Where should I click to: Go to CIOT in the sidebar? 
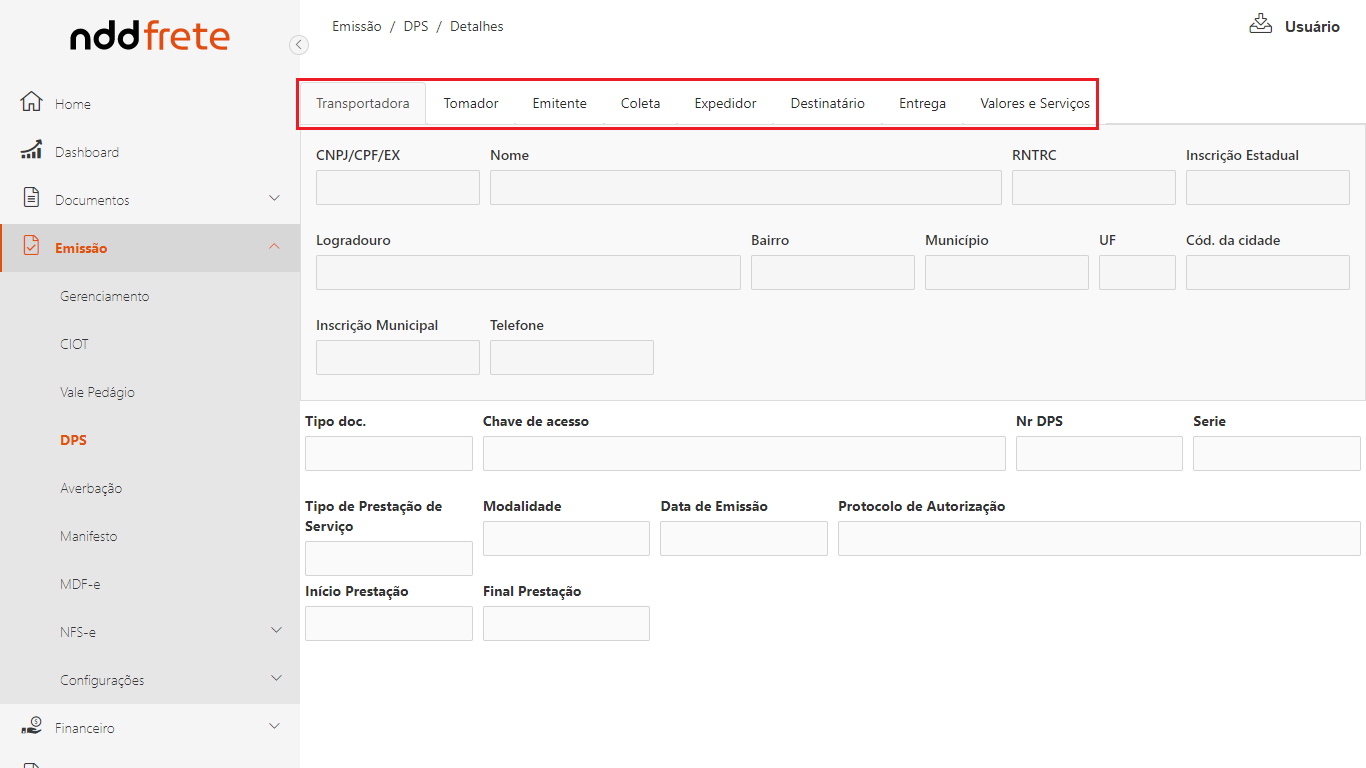[74, 344]
